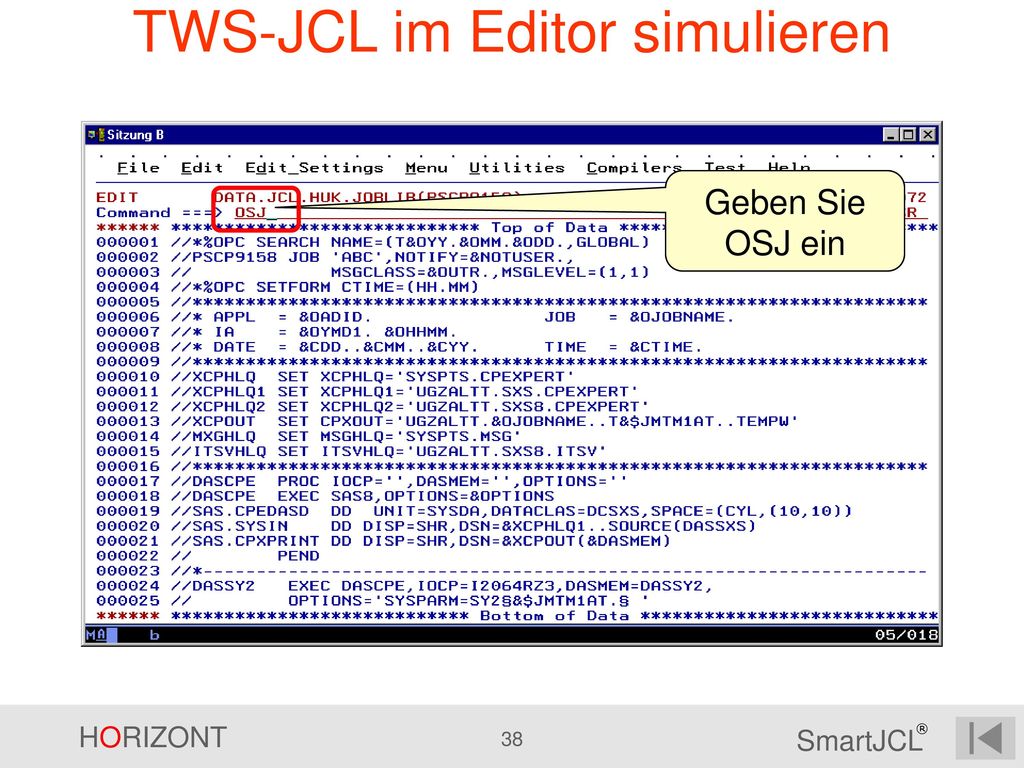
Task: Click line 000014 SET MSGHLQ statement
Action: coord(309,437)
